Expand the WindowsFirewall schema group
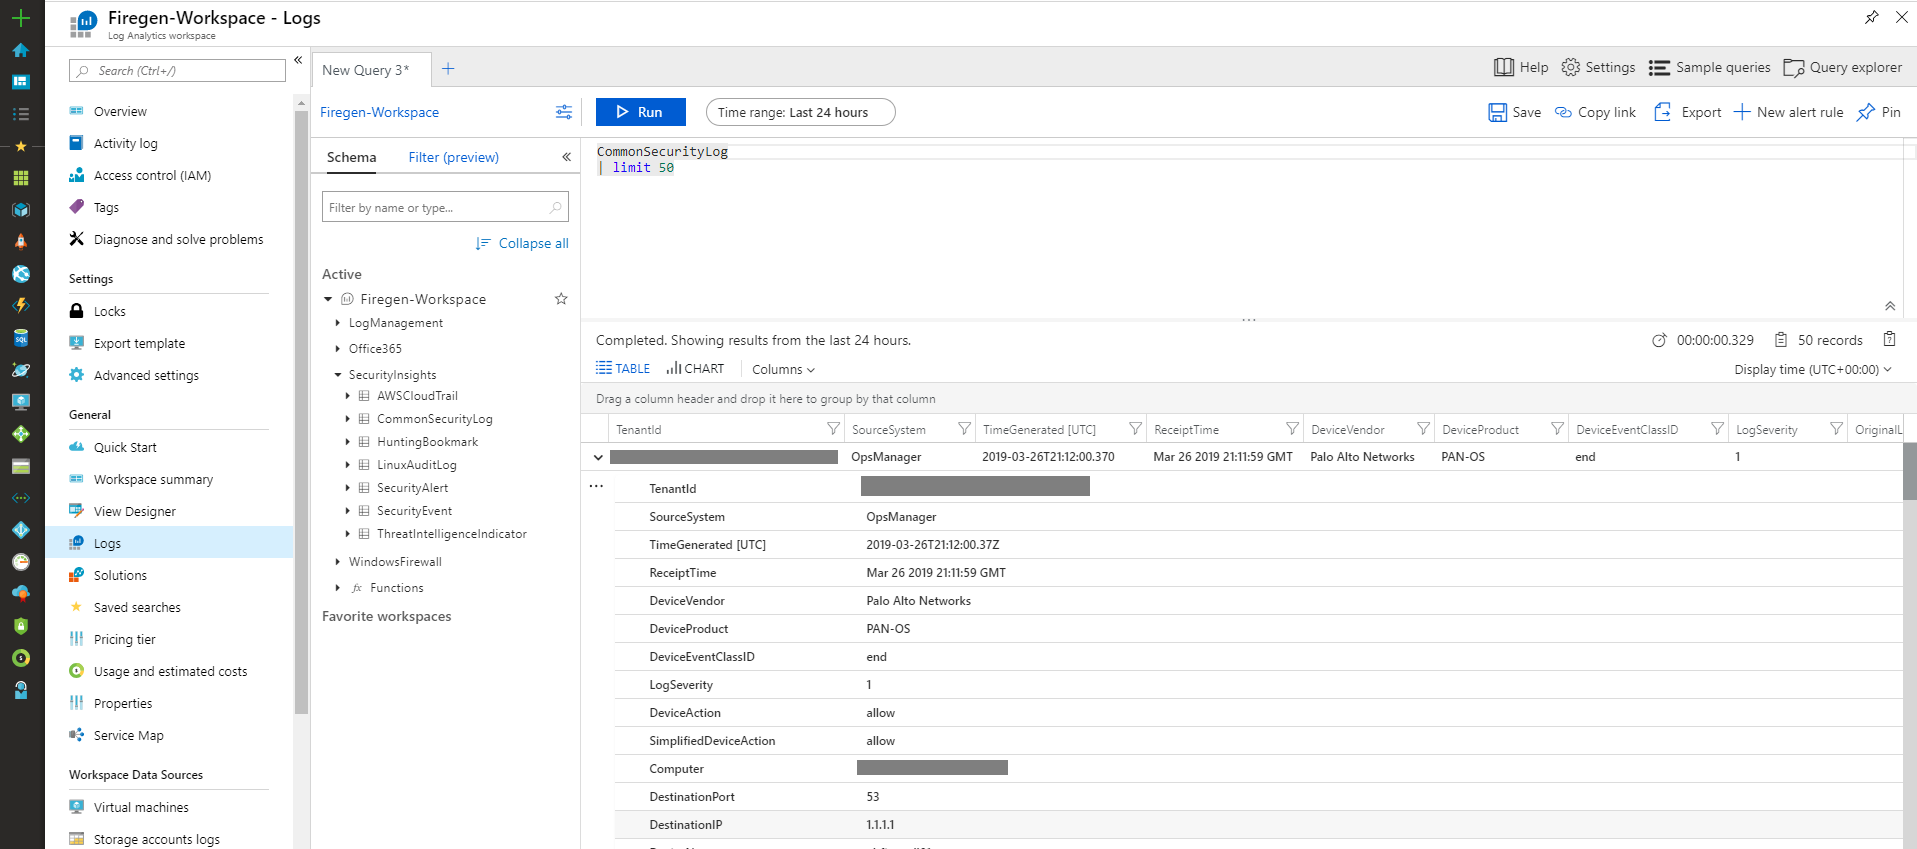The image size is (1917, 849). click(337, 562)
